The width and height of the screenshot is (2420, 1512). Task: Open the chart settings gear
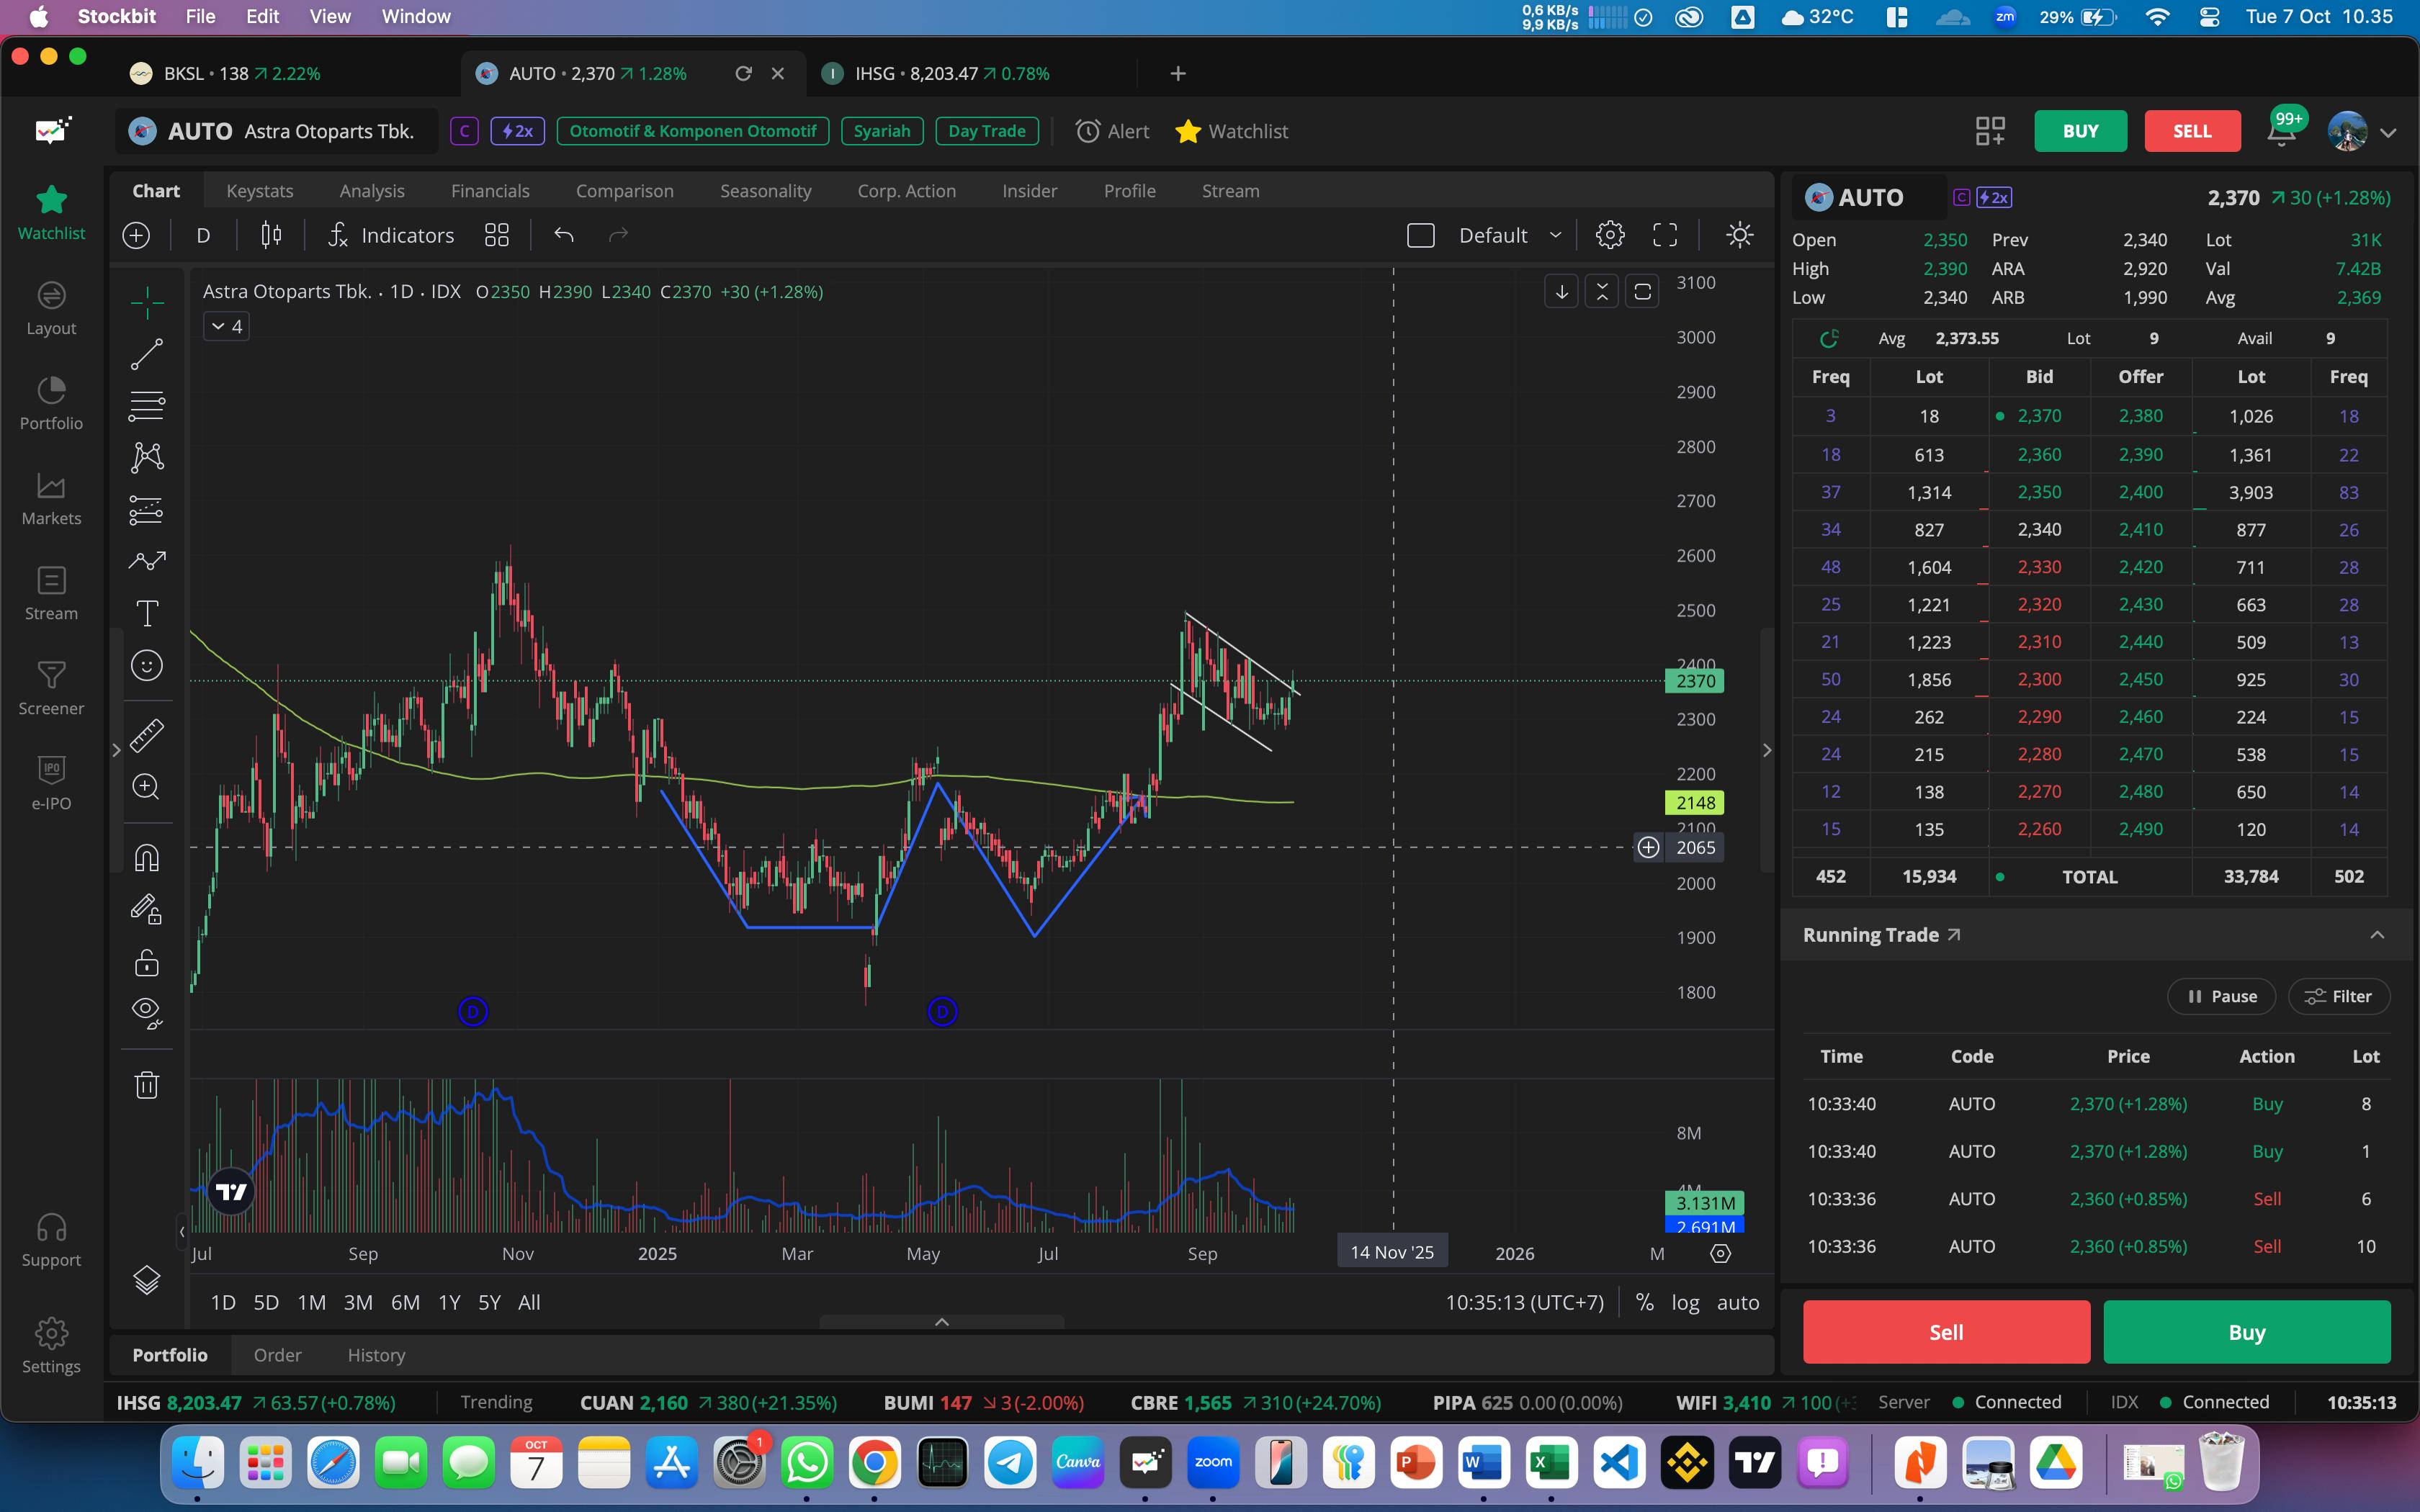tap(1609, 235)
